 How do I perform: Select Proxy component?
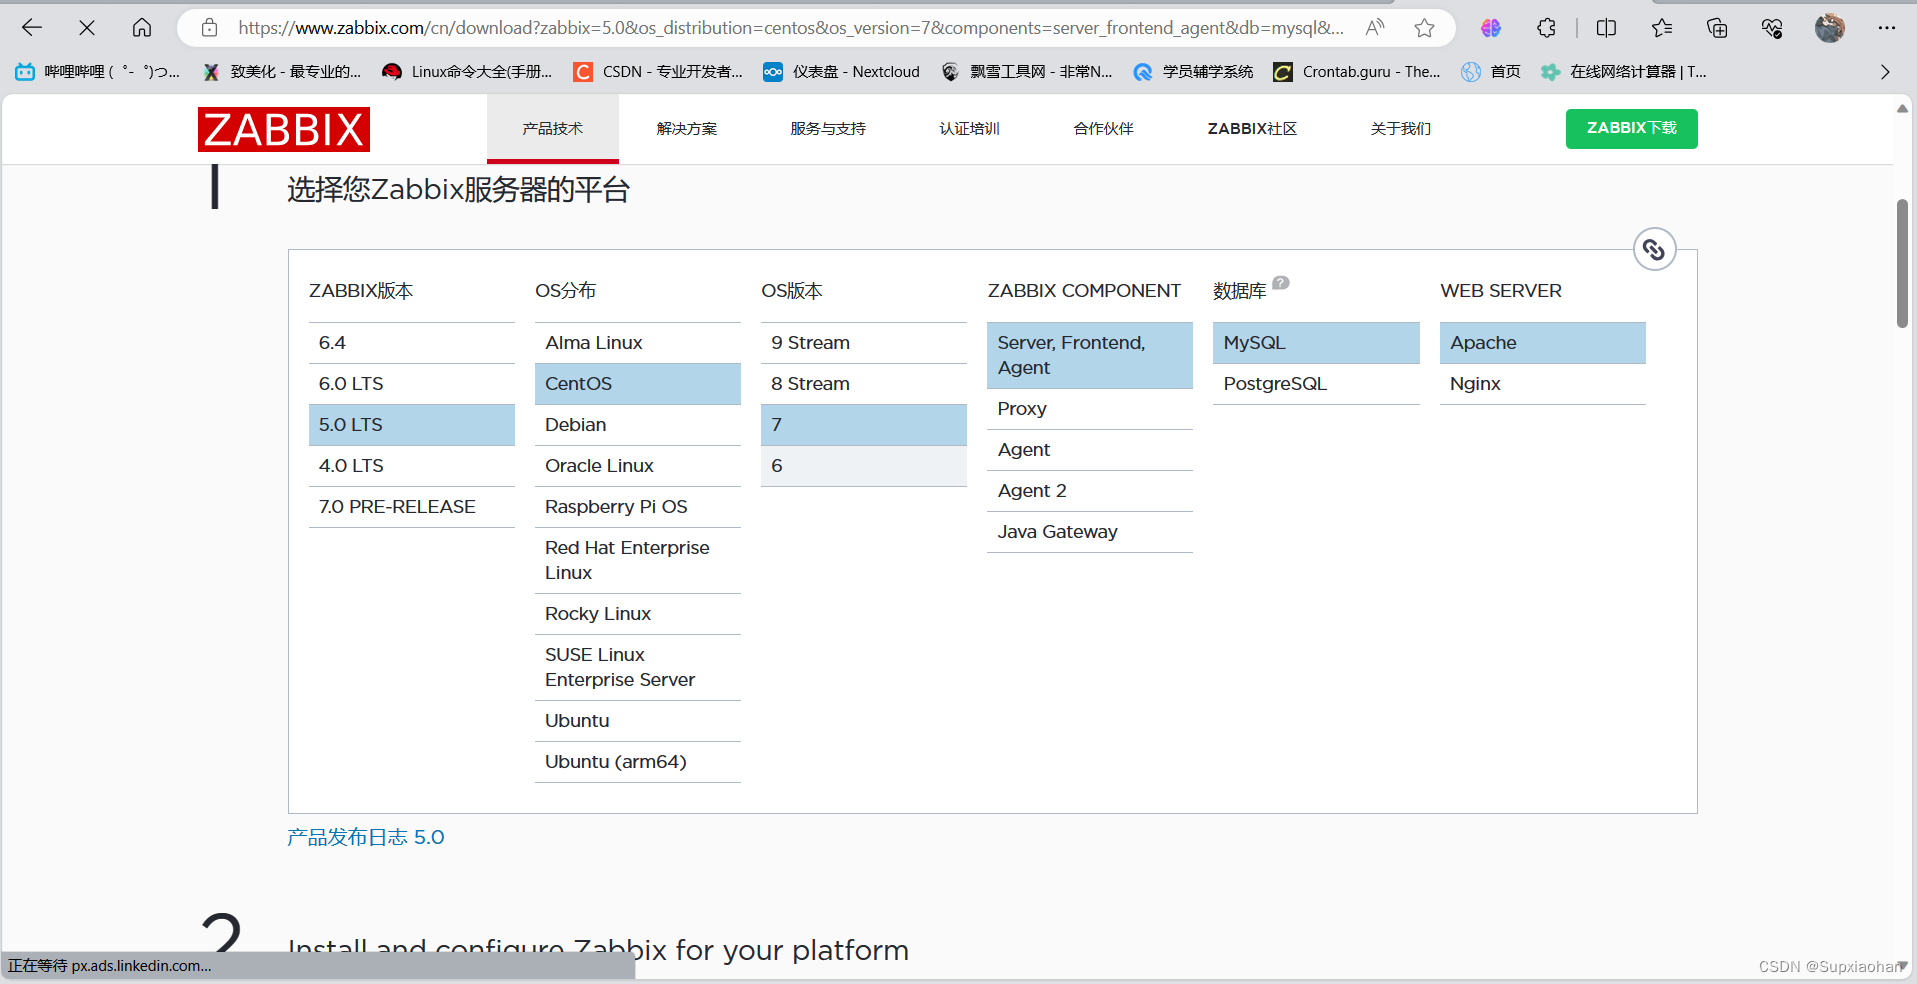click(x=1089, y=409)
